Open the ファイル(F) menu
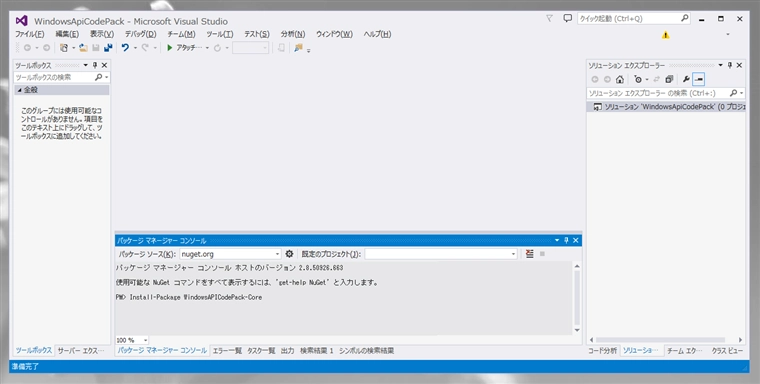This screenshot has height=384, width=760. click(30, 34)
